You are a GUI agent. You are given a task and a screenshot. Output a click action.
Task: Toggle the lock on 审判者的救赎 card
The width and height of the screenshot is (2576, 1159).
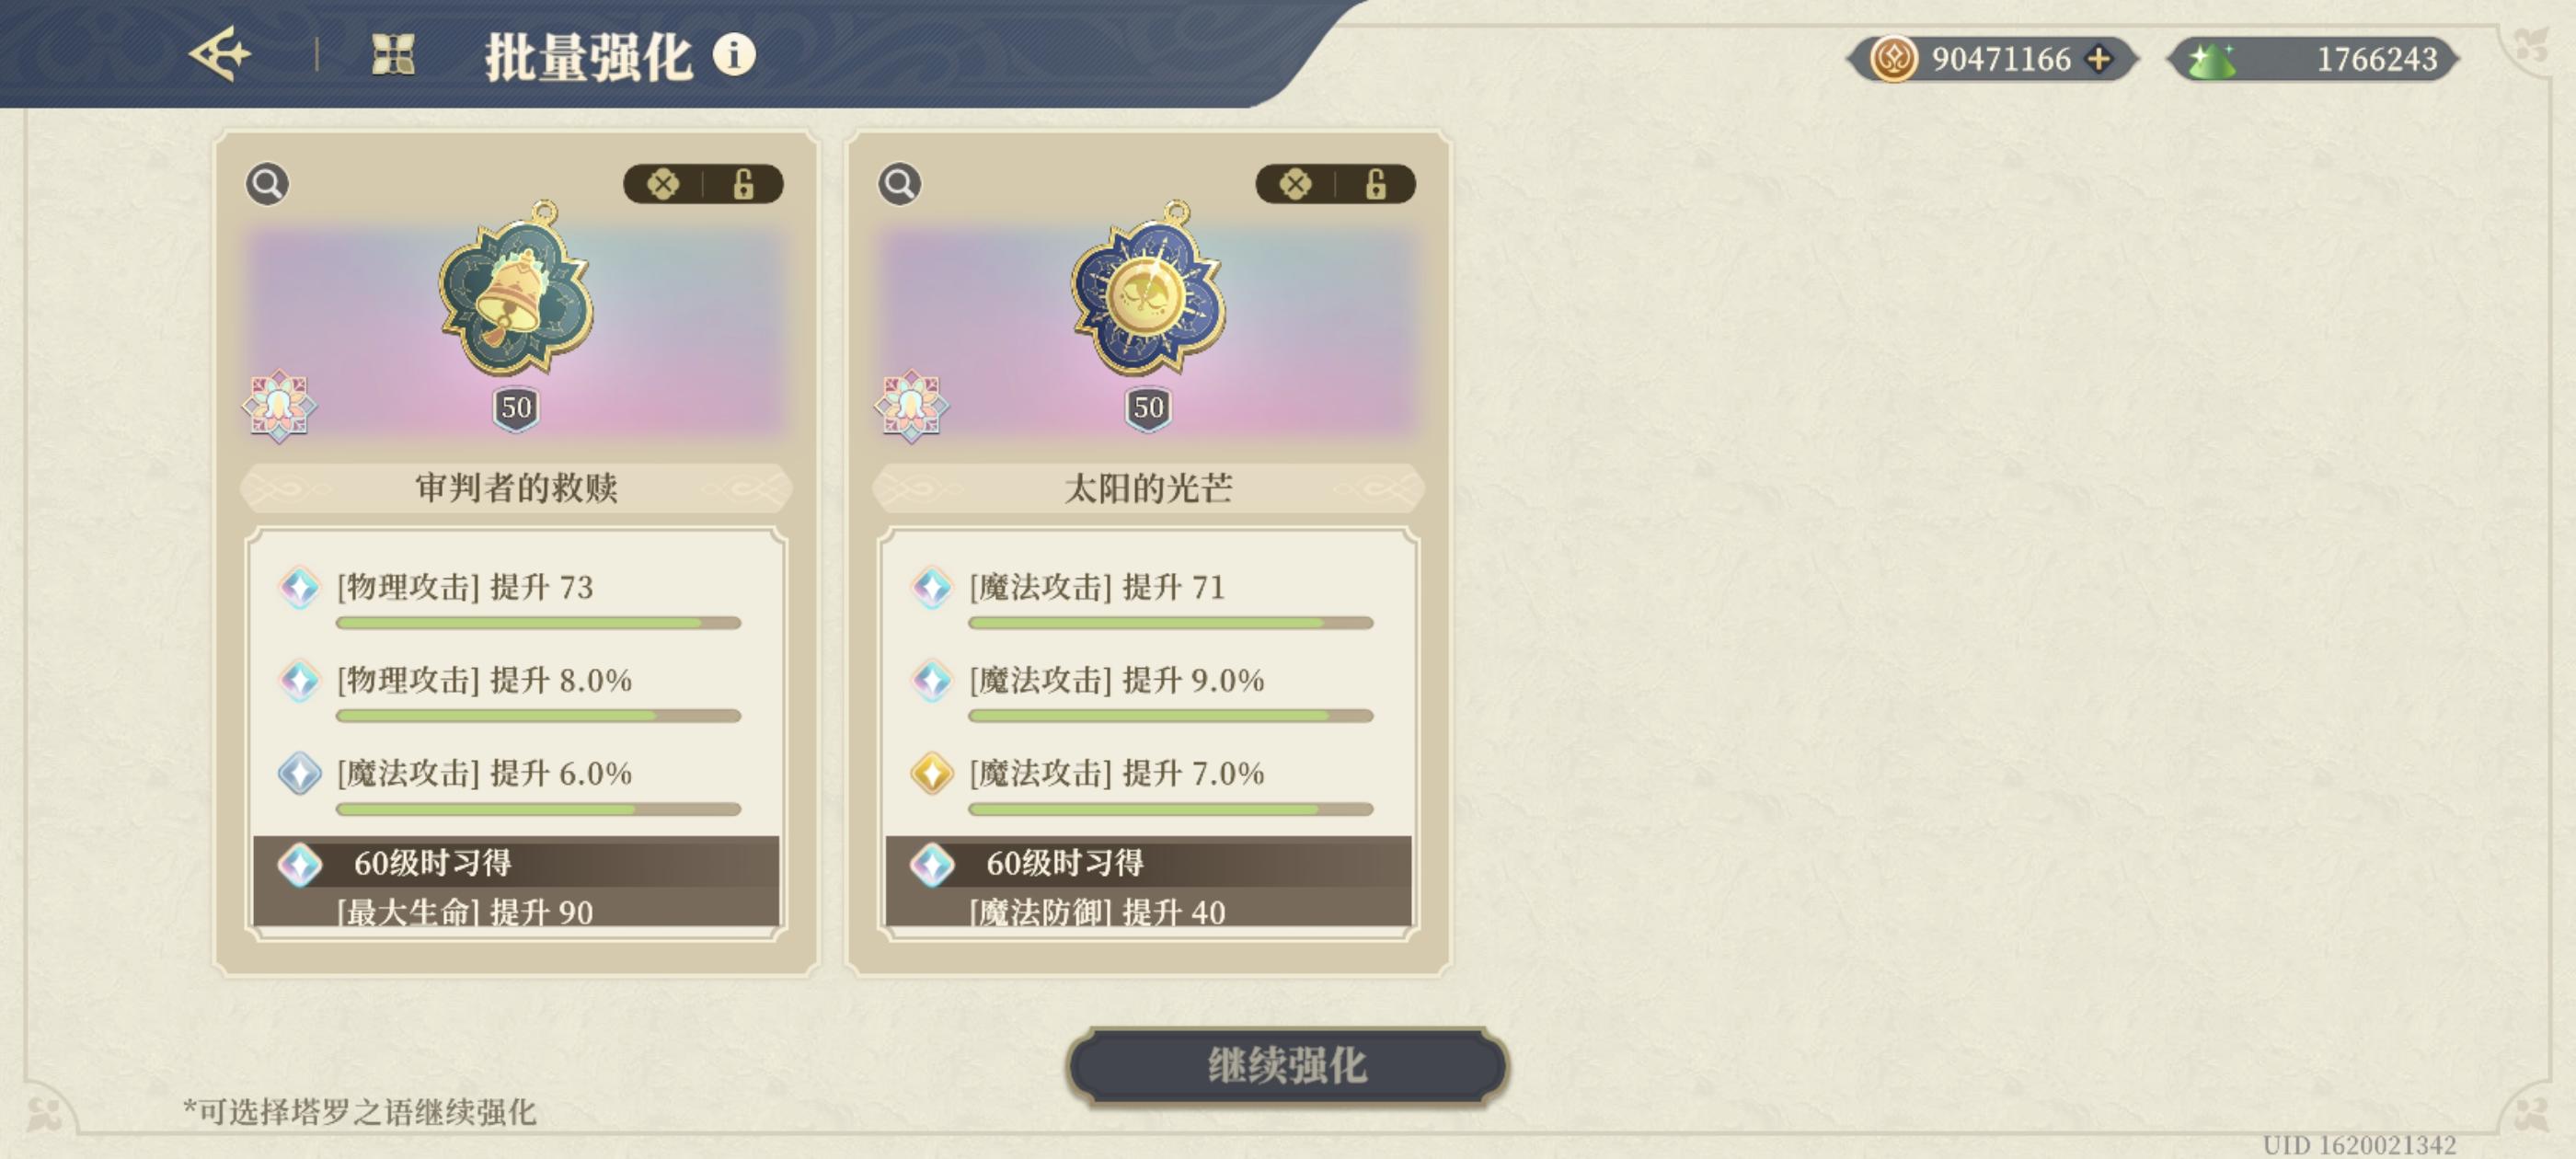(x=743, y=184)
